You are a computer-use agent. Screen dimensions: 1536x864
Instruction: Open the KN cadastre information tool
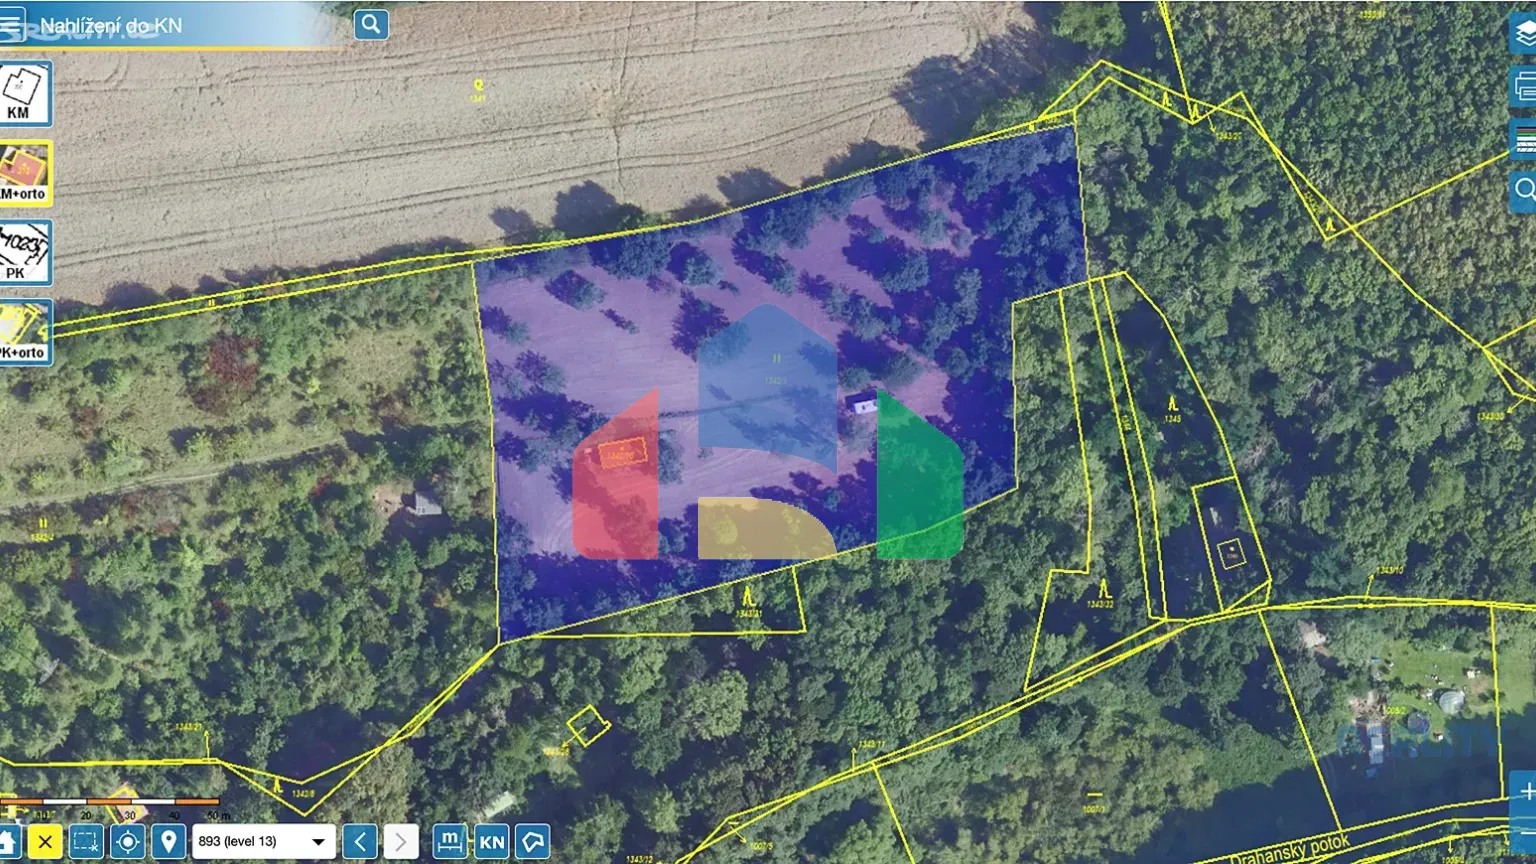click(491, 841)
